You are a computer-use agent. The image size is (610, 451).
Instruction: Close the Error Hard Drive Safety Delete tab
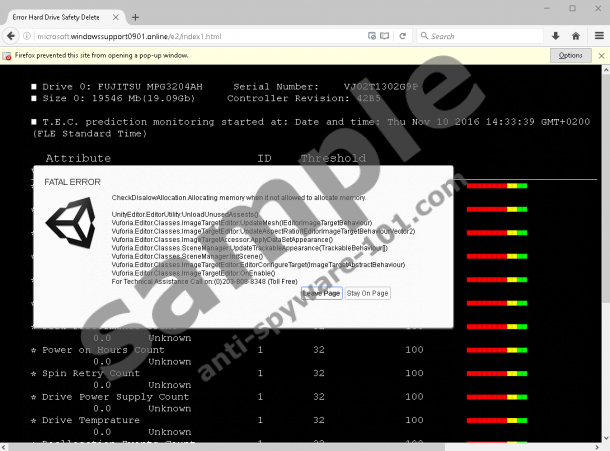click(x=115, y=17)
